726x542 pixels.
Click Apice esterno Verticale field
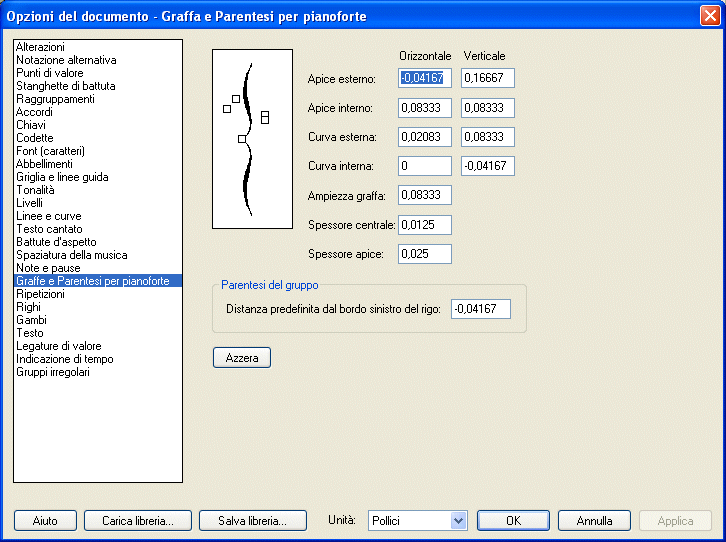tap(488, 78)
